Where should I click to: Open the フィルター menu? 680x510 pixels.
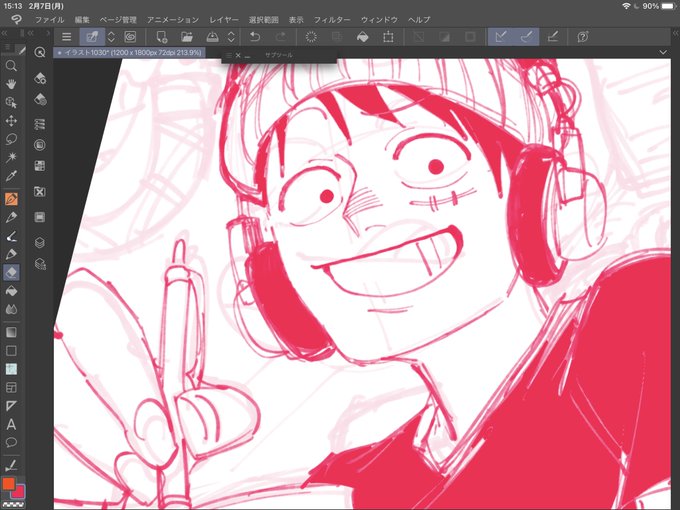332,20
